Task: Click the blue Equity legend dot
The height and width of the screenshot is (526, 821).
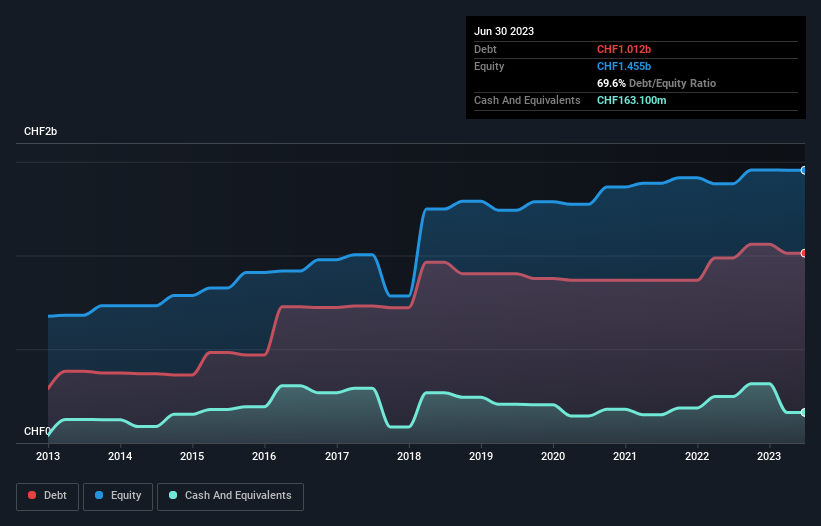Action: [x=101, y=496]
